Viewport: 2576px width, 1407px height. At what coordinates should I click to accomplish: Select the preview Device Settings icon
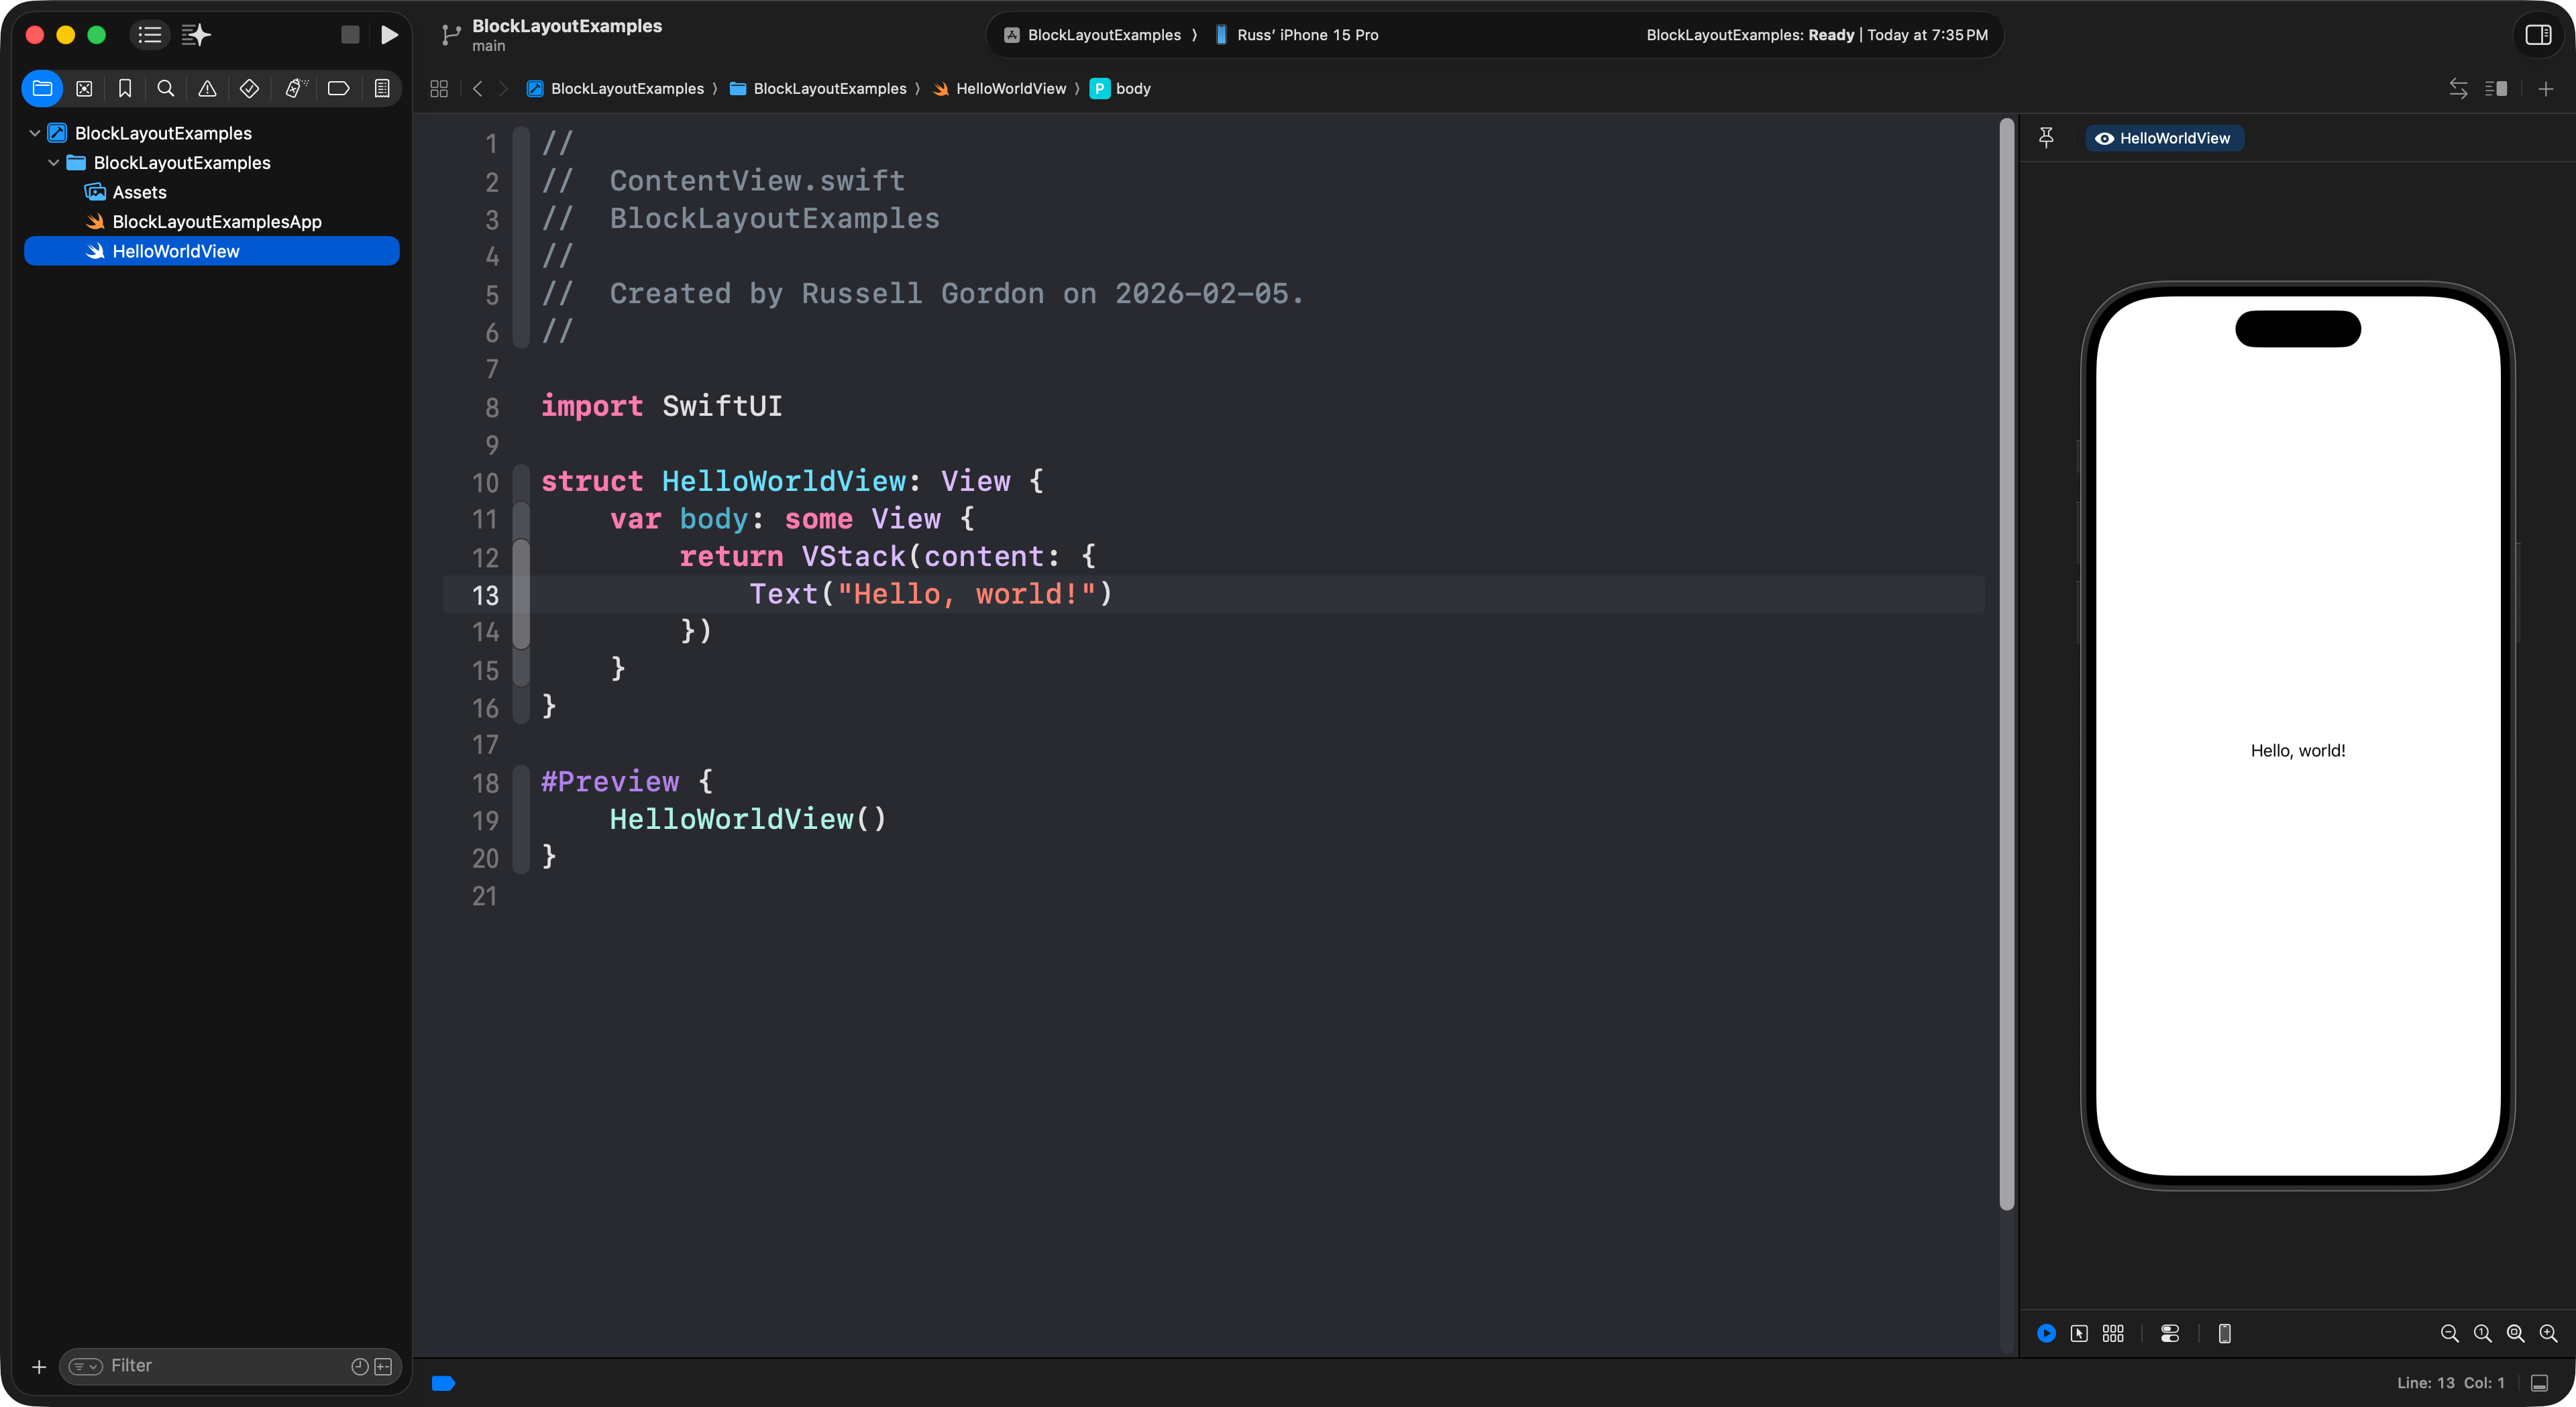pyautogui.click(x=2169, y=1333)
